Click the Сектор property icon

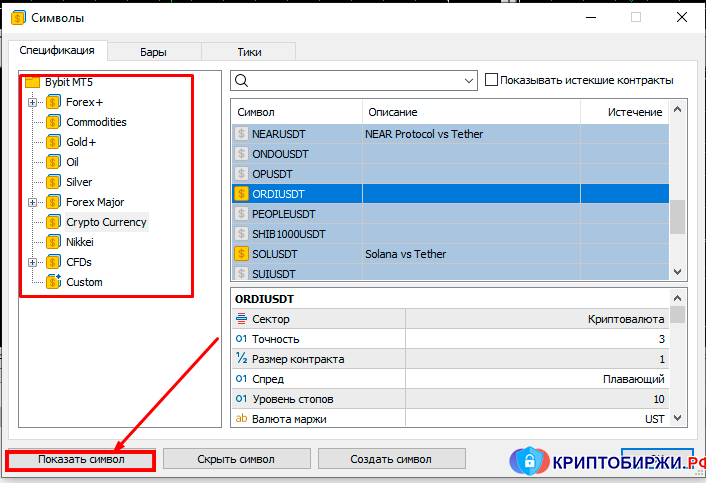(x=241, y=319)
